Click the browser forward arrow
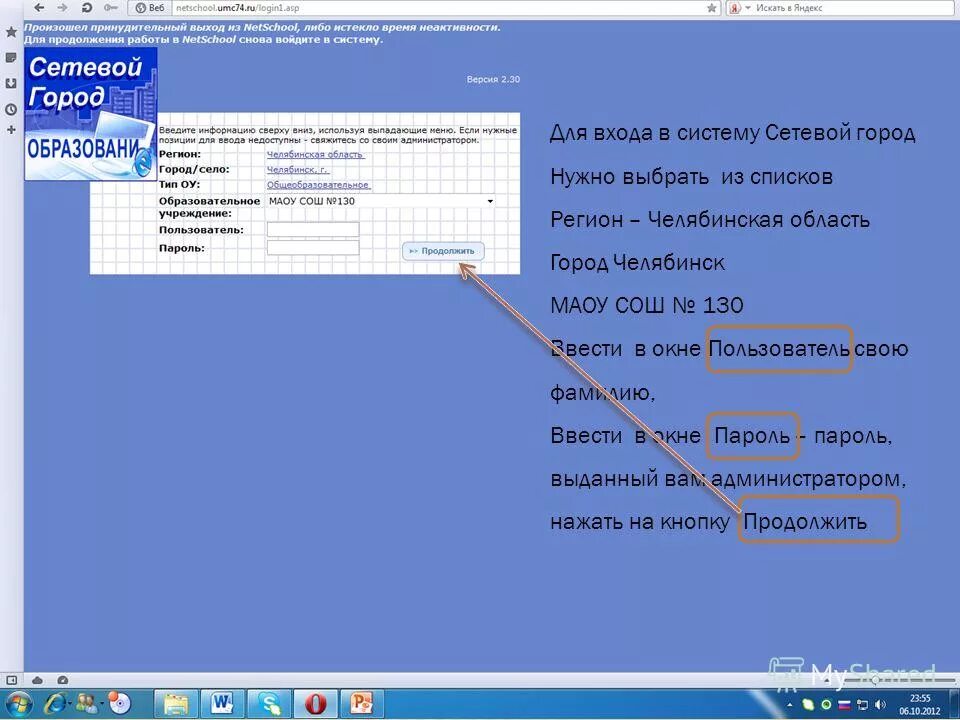Screen dimensions: 960x720 [x=62, y=7]
